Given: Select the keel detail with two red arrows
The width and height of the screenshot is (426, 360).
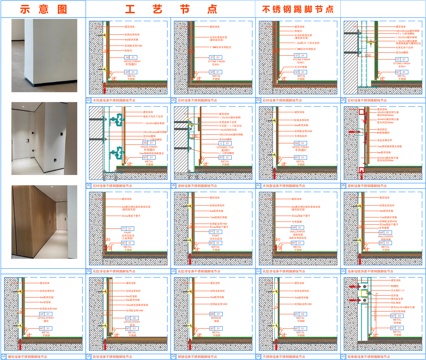Looking at the screenshot, I should pyautogui.click(x=383, y=314).
